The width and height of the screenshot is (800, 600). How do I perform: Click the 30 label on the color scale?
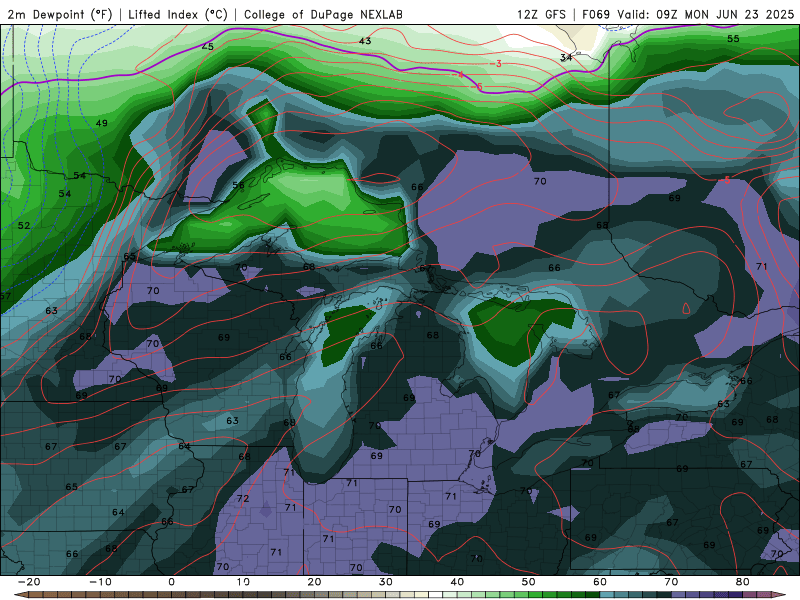[x=386, y=582]
